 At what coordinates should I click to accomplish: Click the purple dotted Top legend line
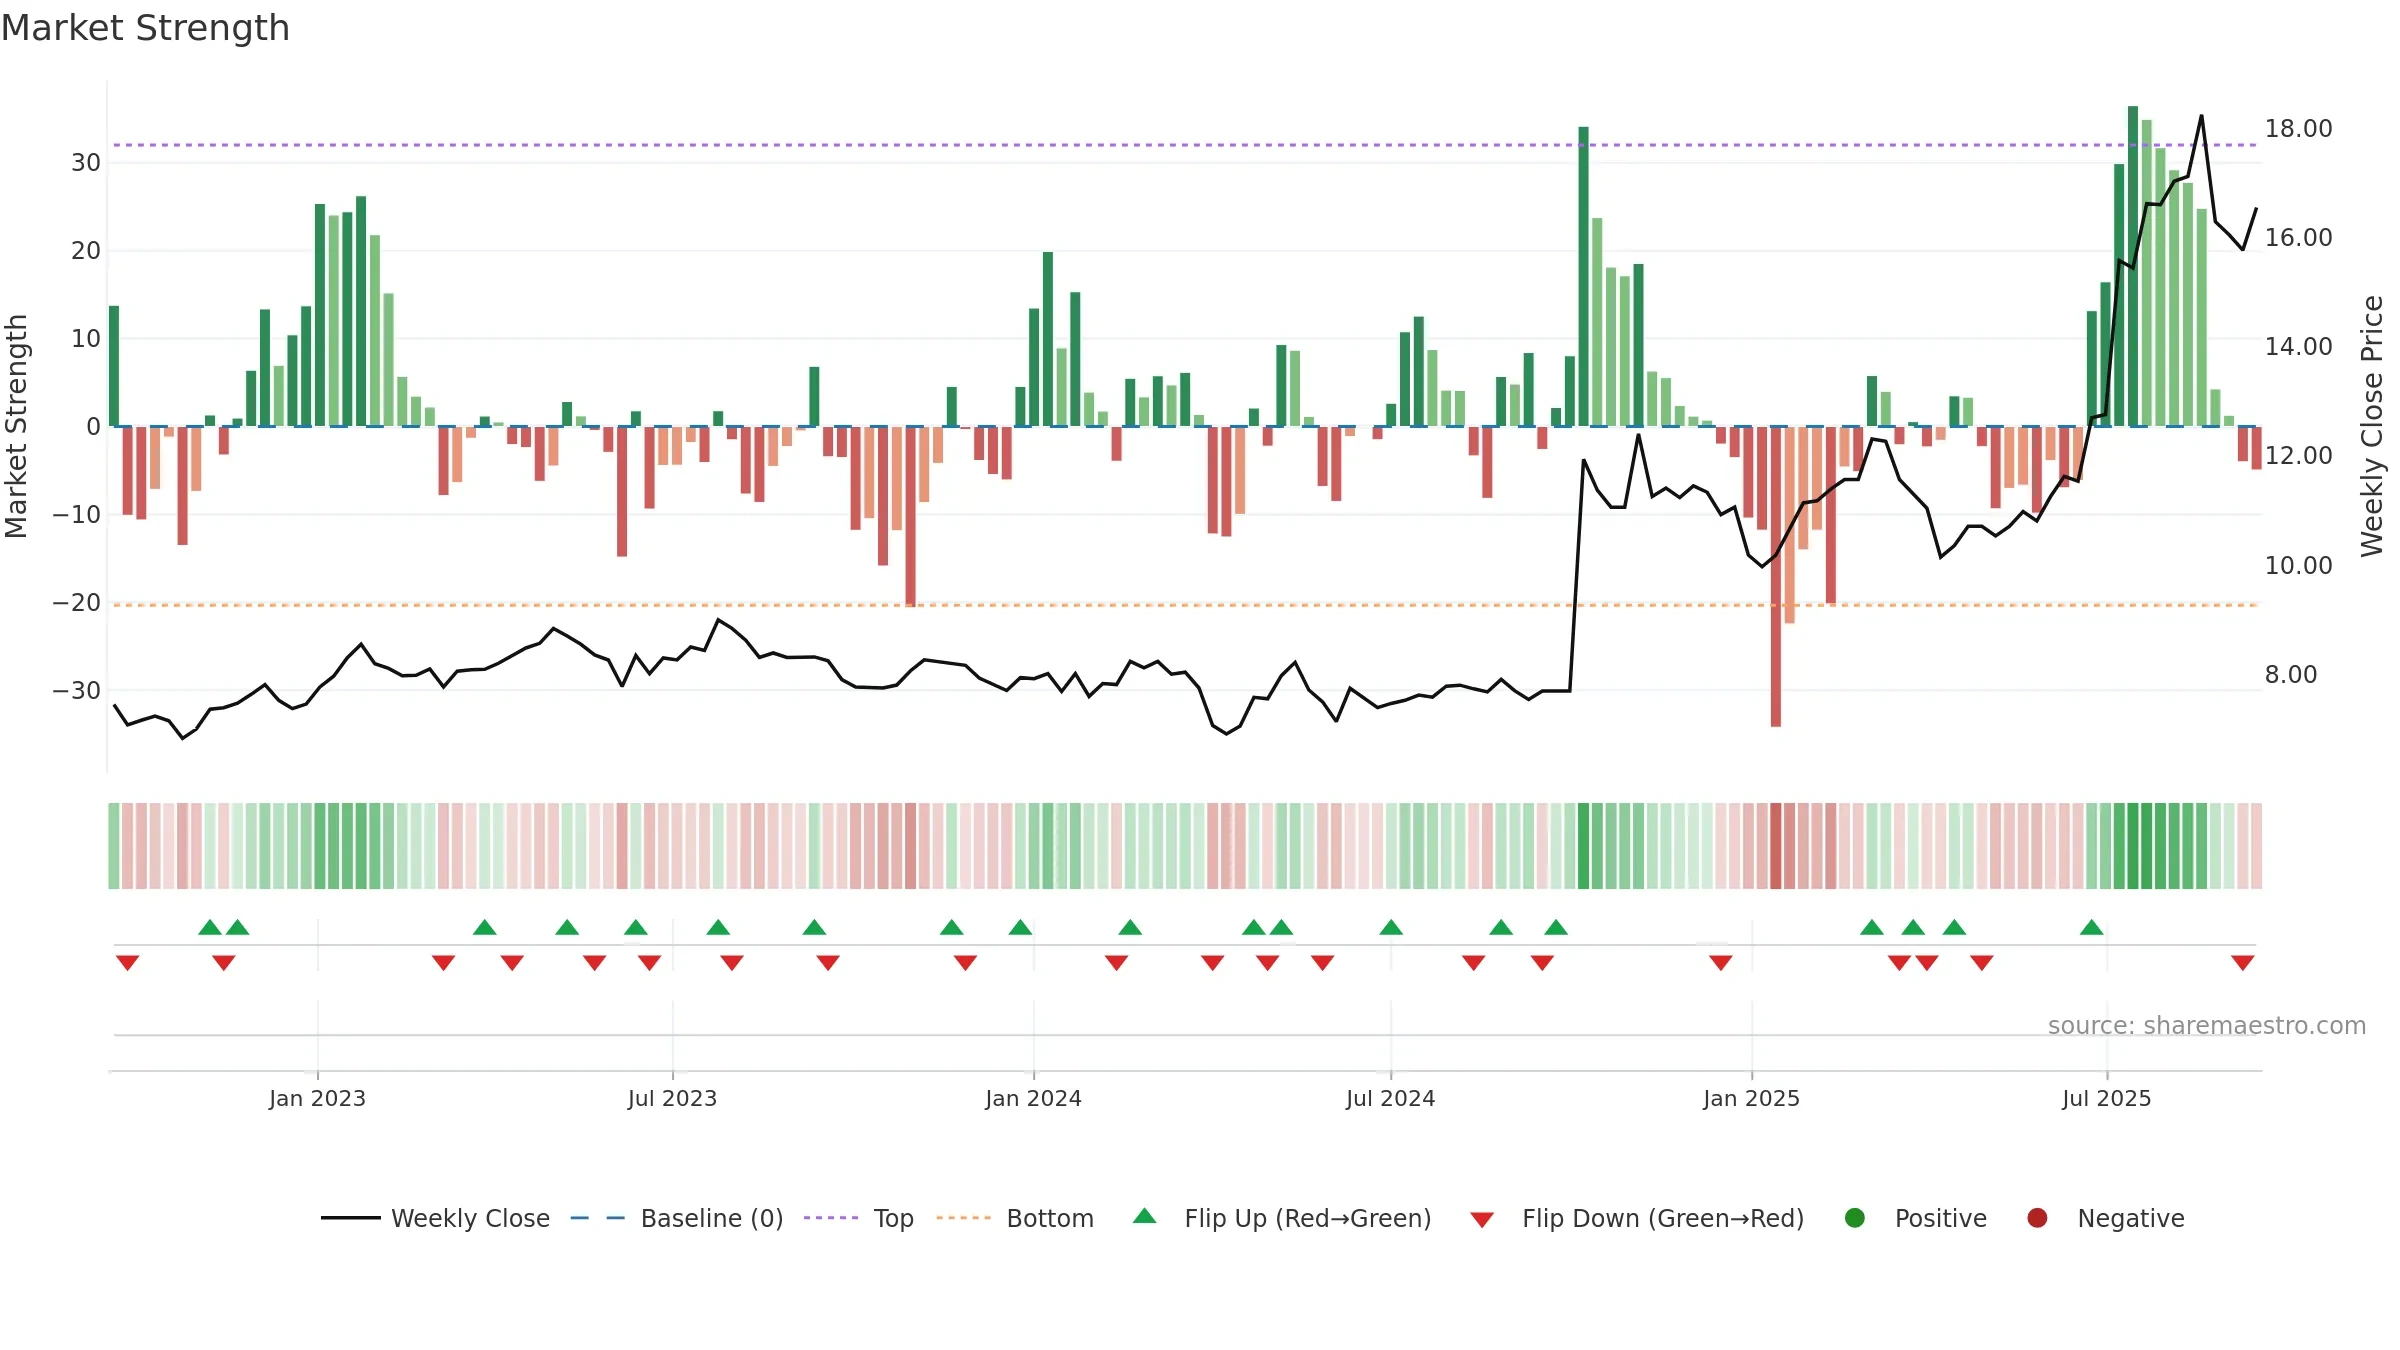831,1218
